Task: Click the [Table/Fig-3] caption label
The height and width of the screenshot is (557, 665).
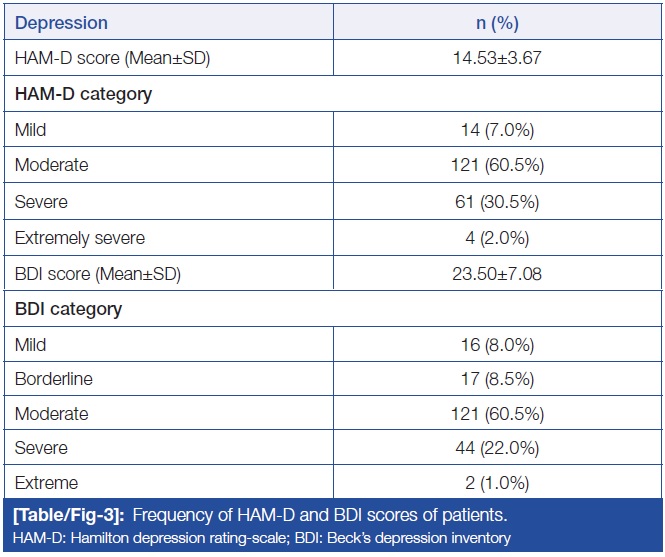Action: (66, 518)
